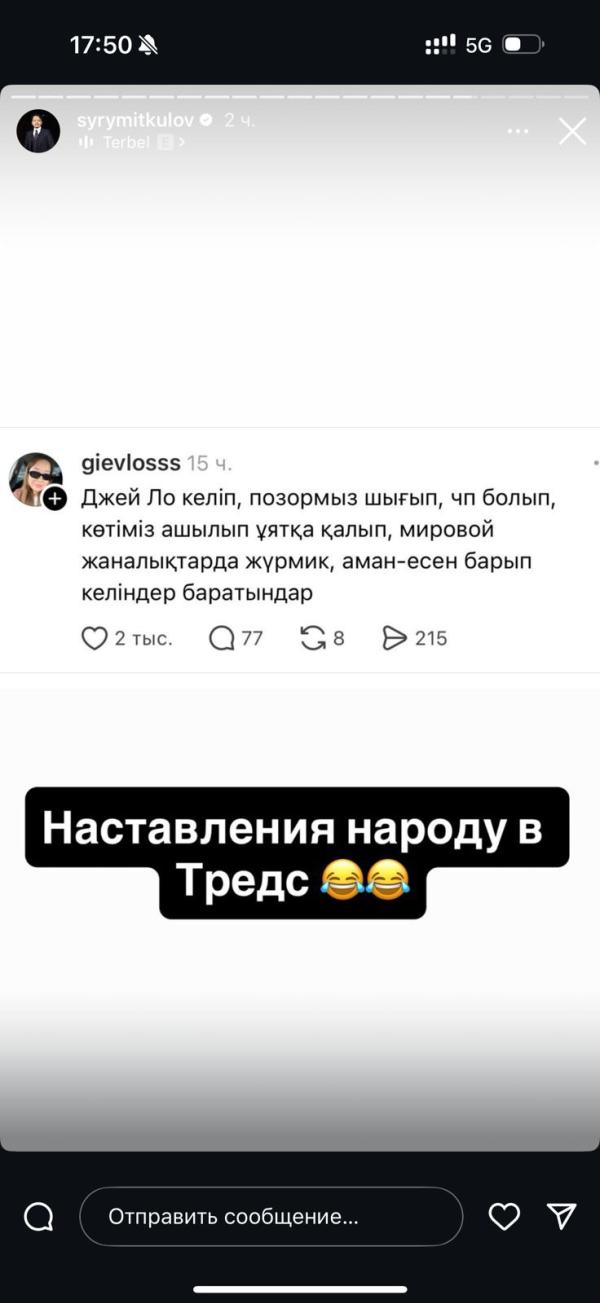
Task: Tap the share arrow icon showing 215
Action: pyautogui.click(x=396, y=638)
